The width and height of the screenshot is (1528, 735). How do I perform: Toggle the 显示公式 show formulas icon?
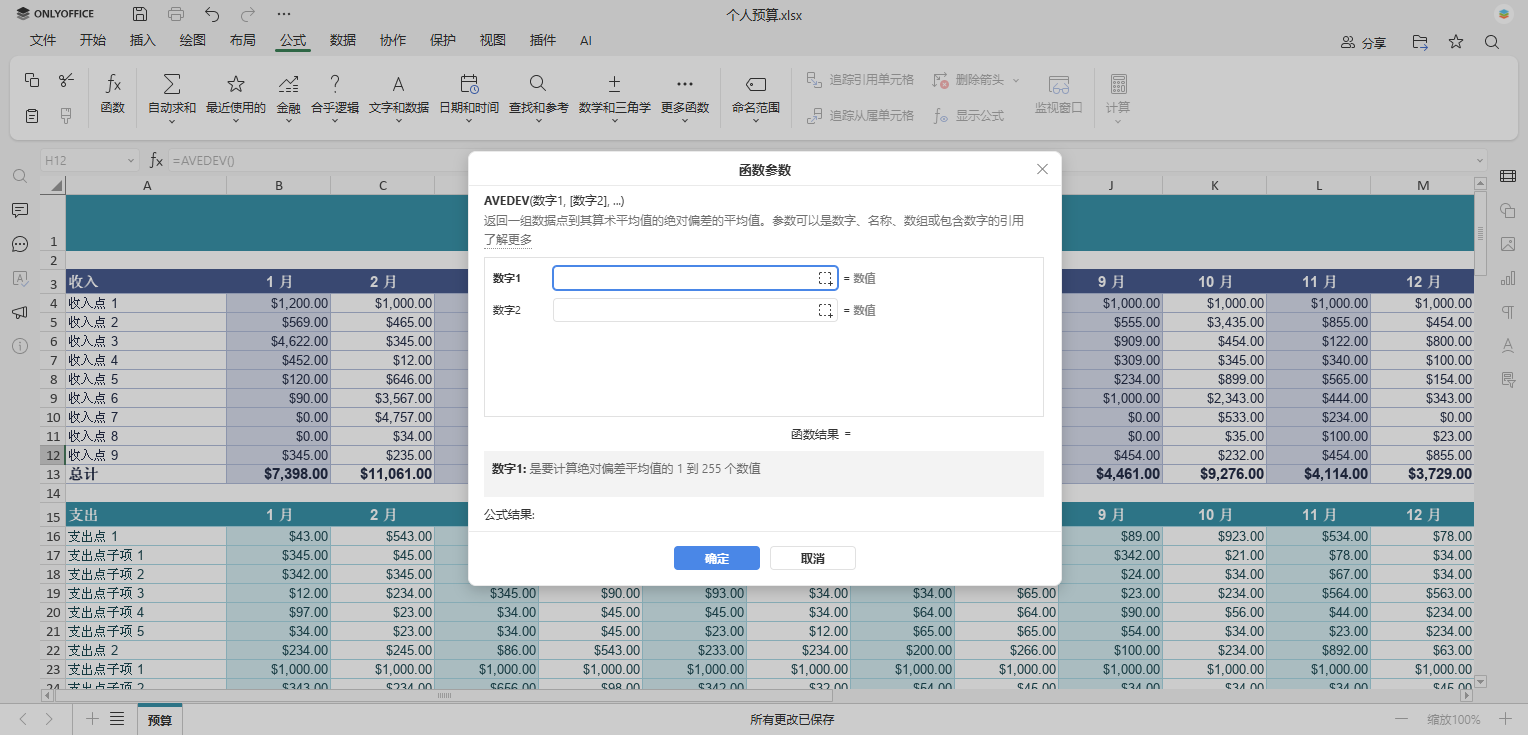click(x=967, y=115)
